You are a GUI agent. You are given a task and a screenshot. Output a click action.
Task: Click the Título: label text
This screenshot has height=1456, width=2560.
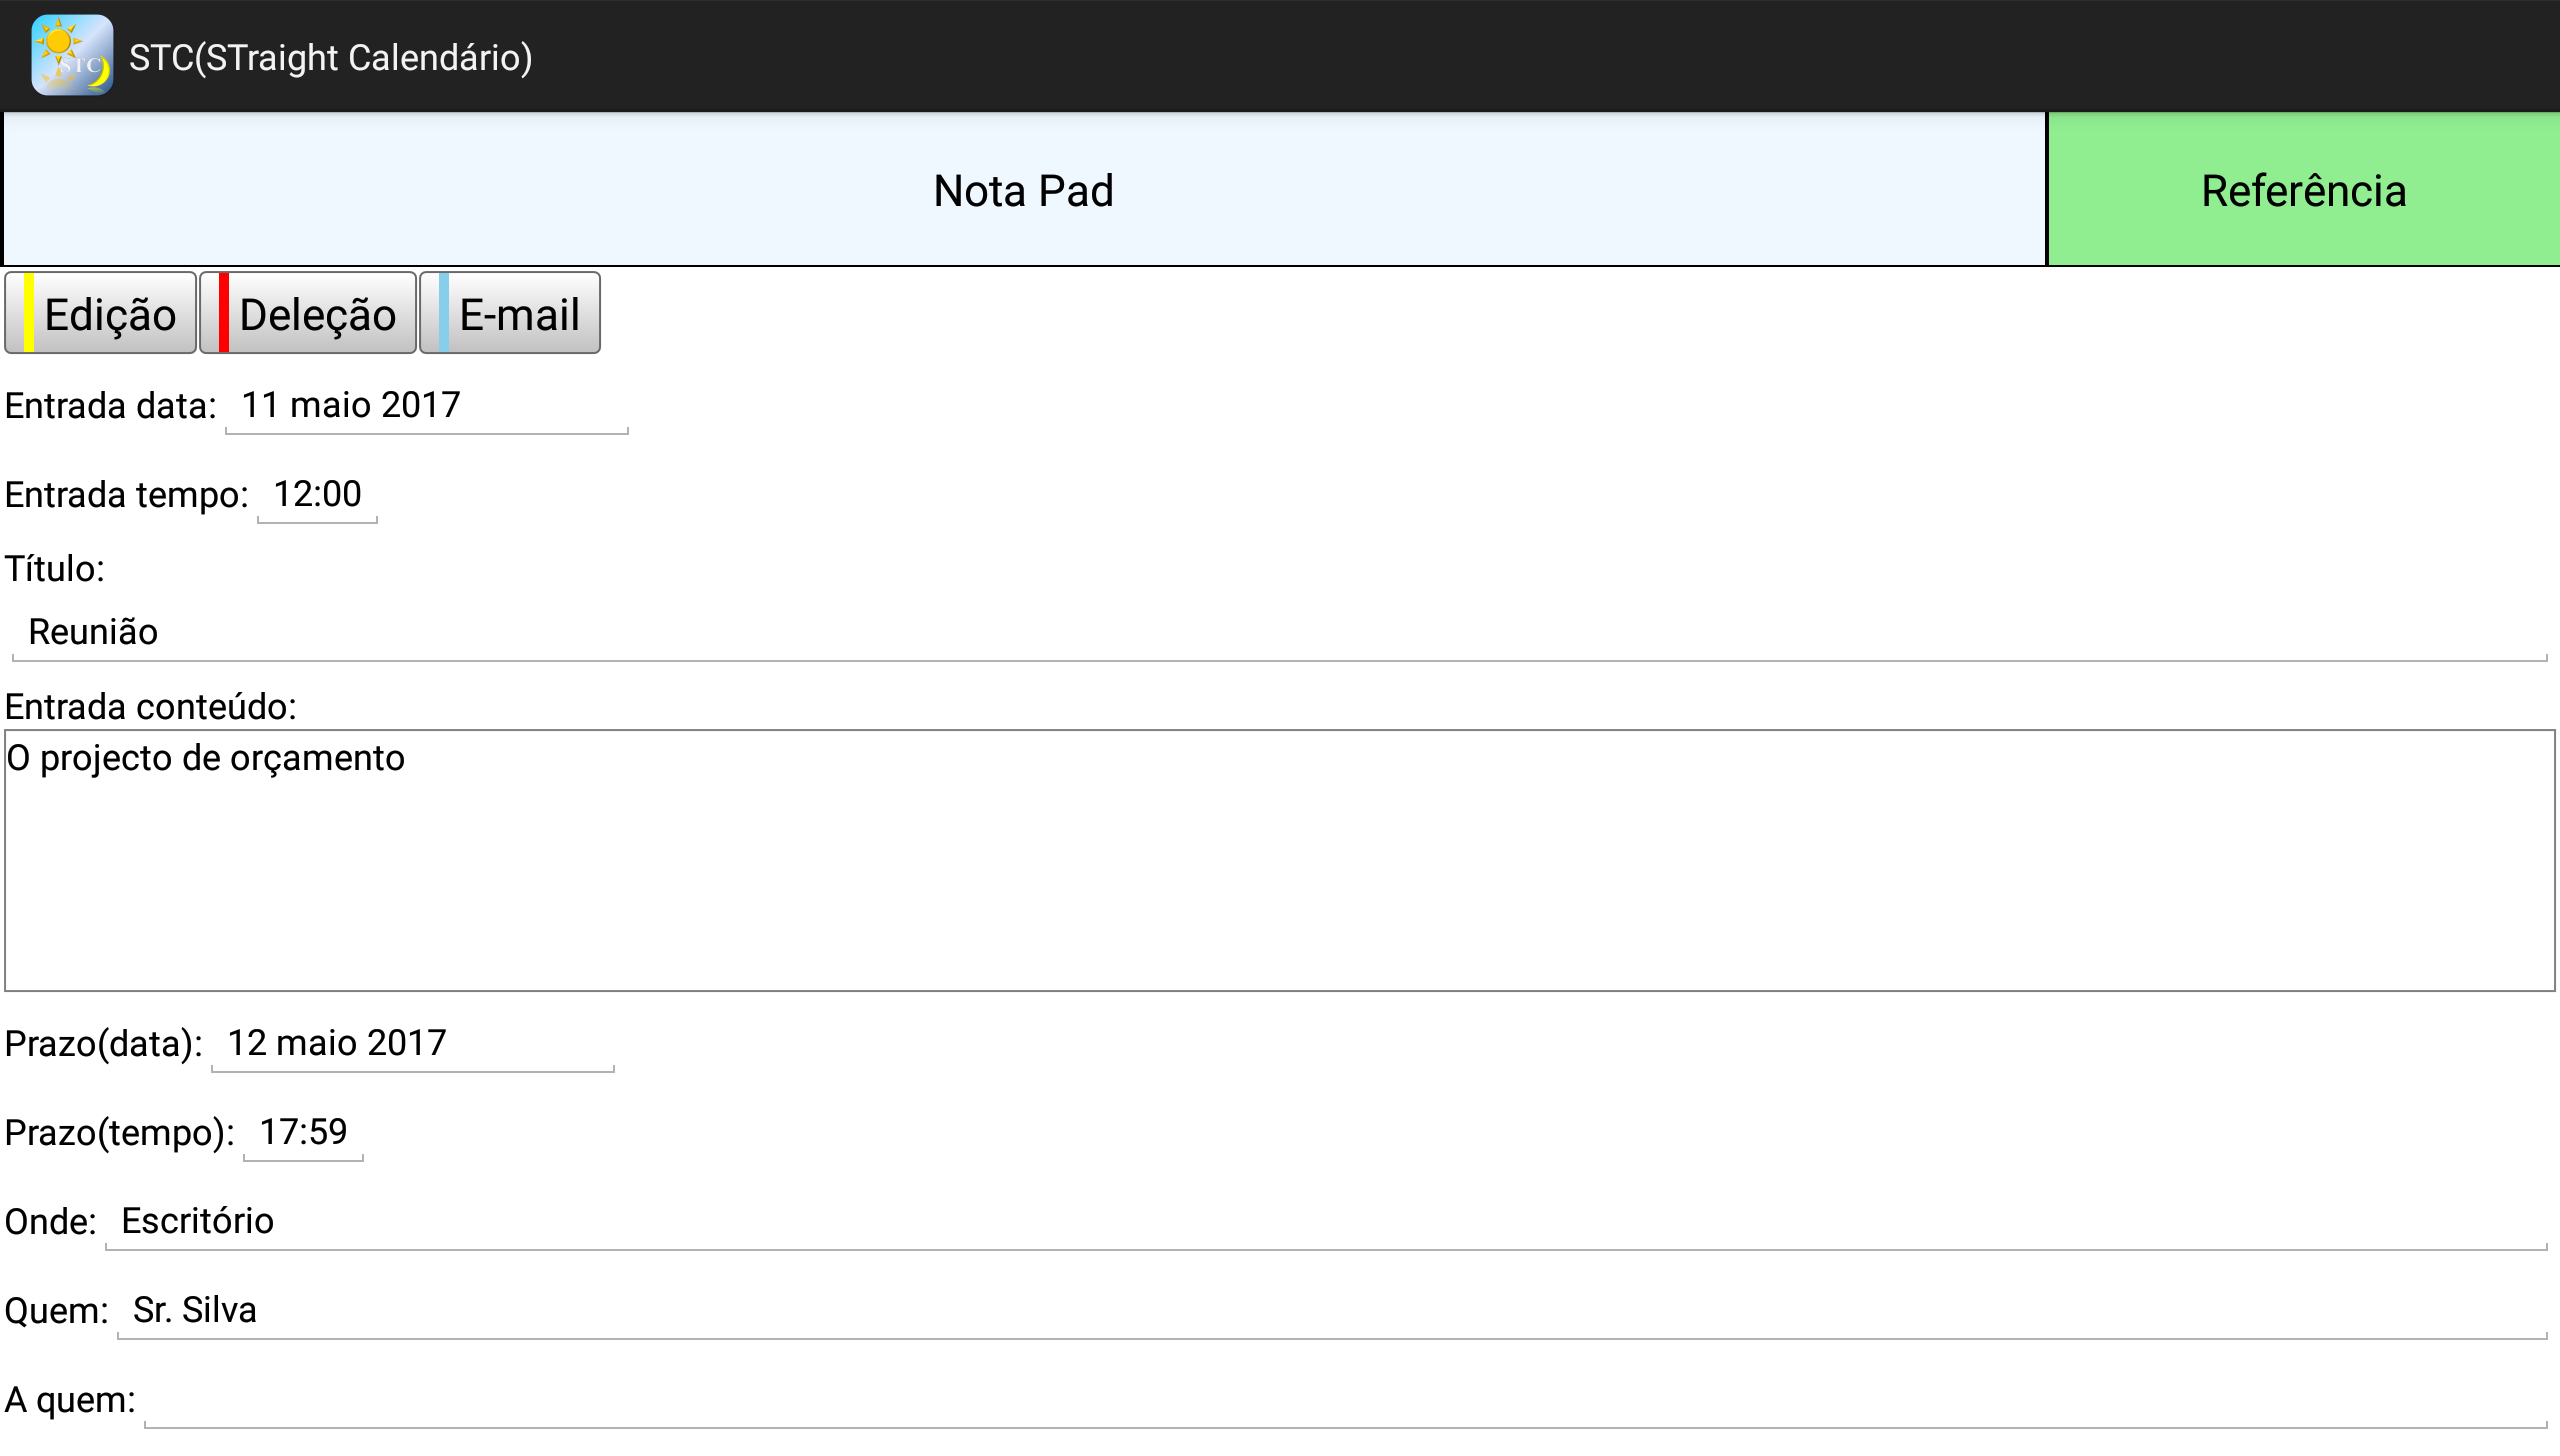click(55, 569)
